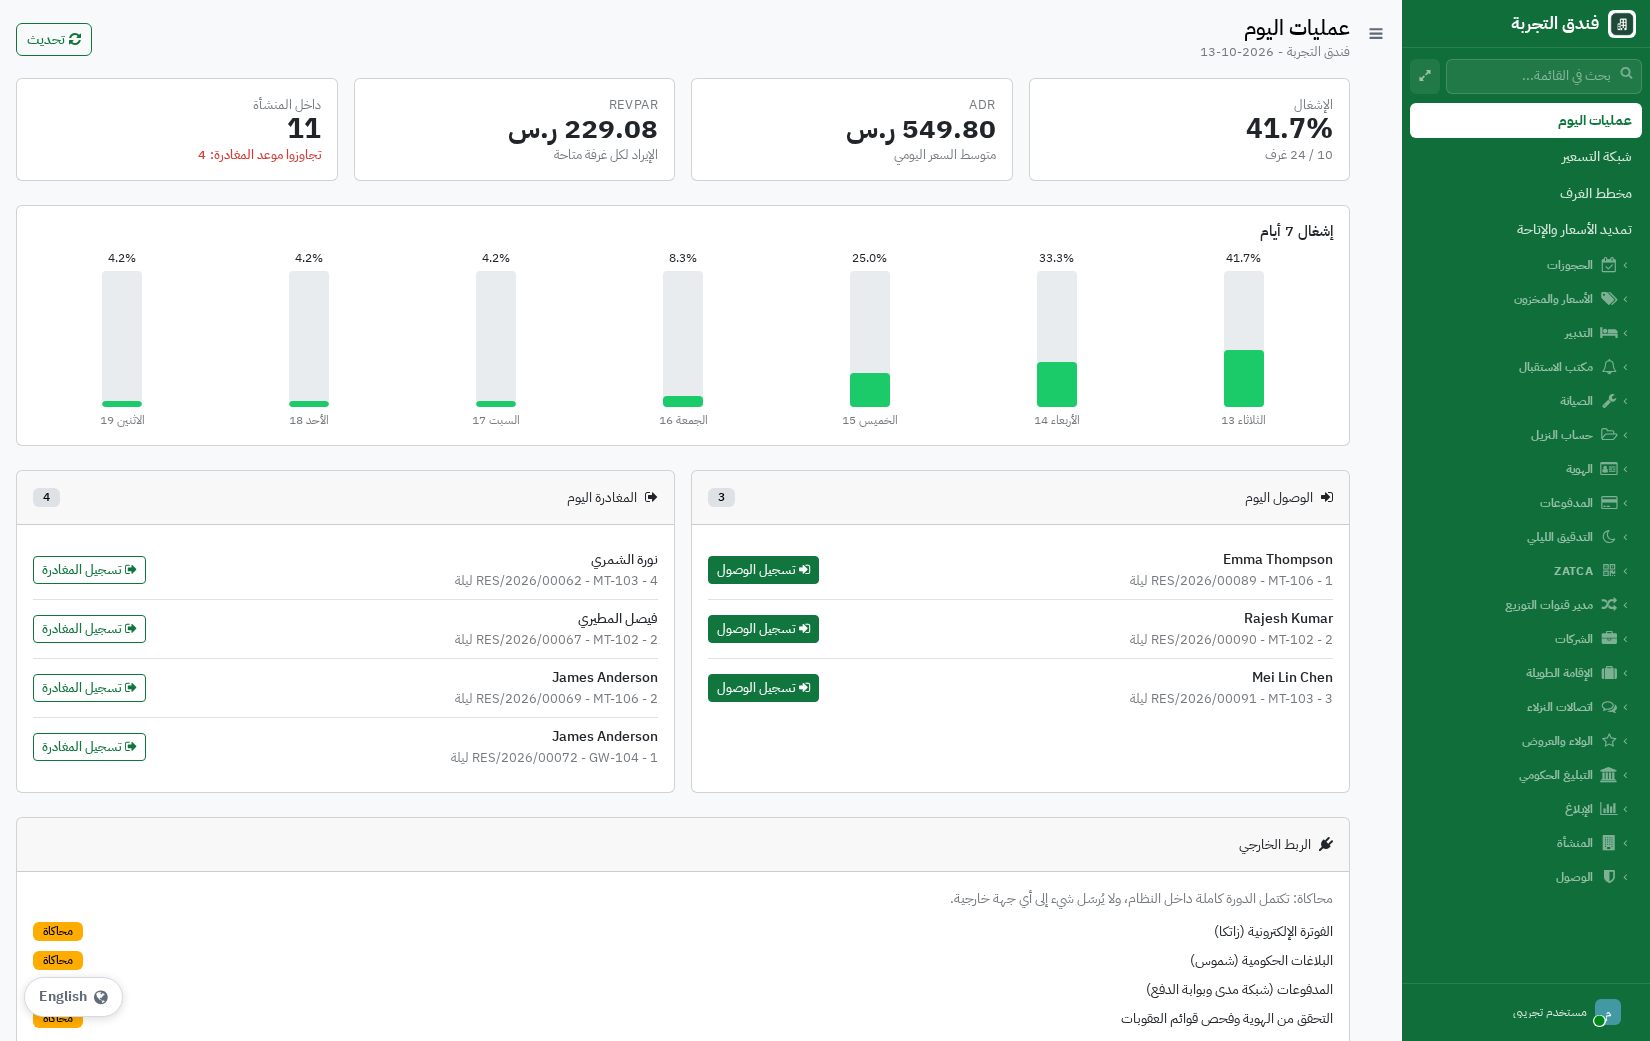Click the user avatar at sidebar bottom
This screenshot has width=1650, height=1041.
tap(1607, 1012)
